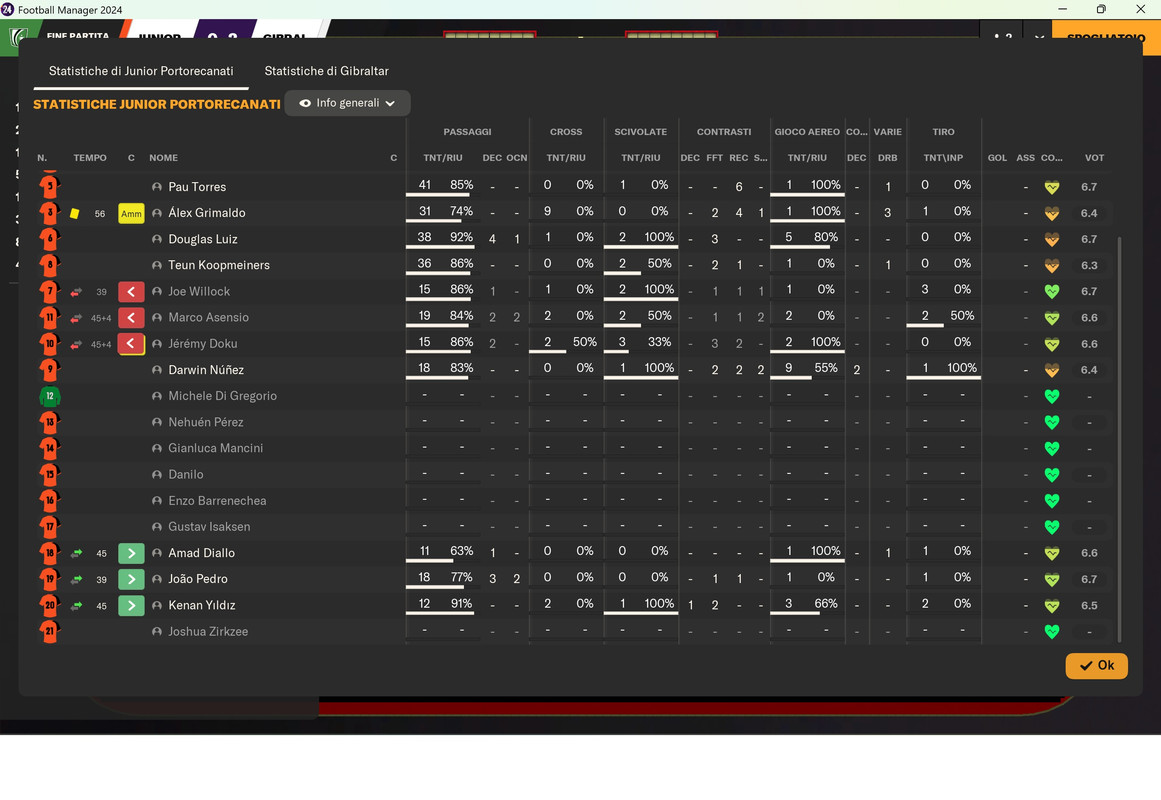Click the profile icon beside Gianluca Mancini
1161x800 pixels.
pyautogui.click(x=156, y=448)
